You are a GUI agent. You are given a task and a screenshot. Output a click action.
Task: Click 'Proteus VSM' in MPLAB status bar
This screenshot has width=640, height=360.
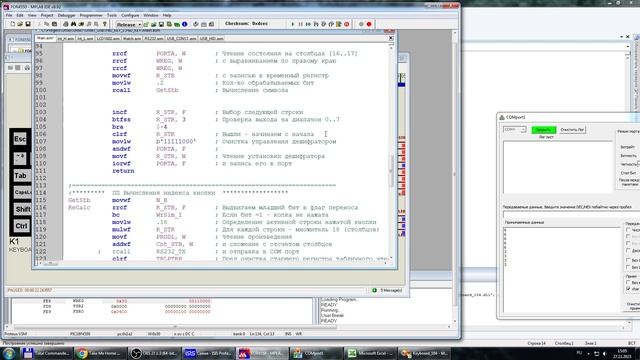(x=16, y=334)
